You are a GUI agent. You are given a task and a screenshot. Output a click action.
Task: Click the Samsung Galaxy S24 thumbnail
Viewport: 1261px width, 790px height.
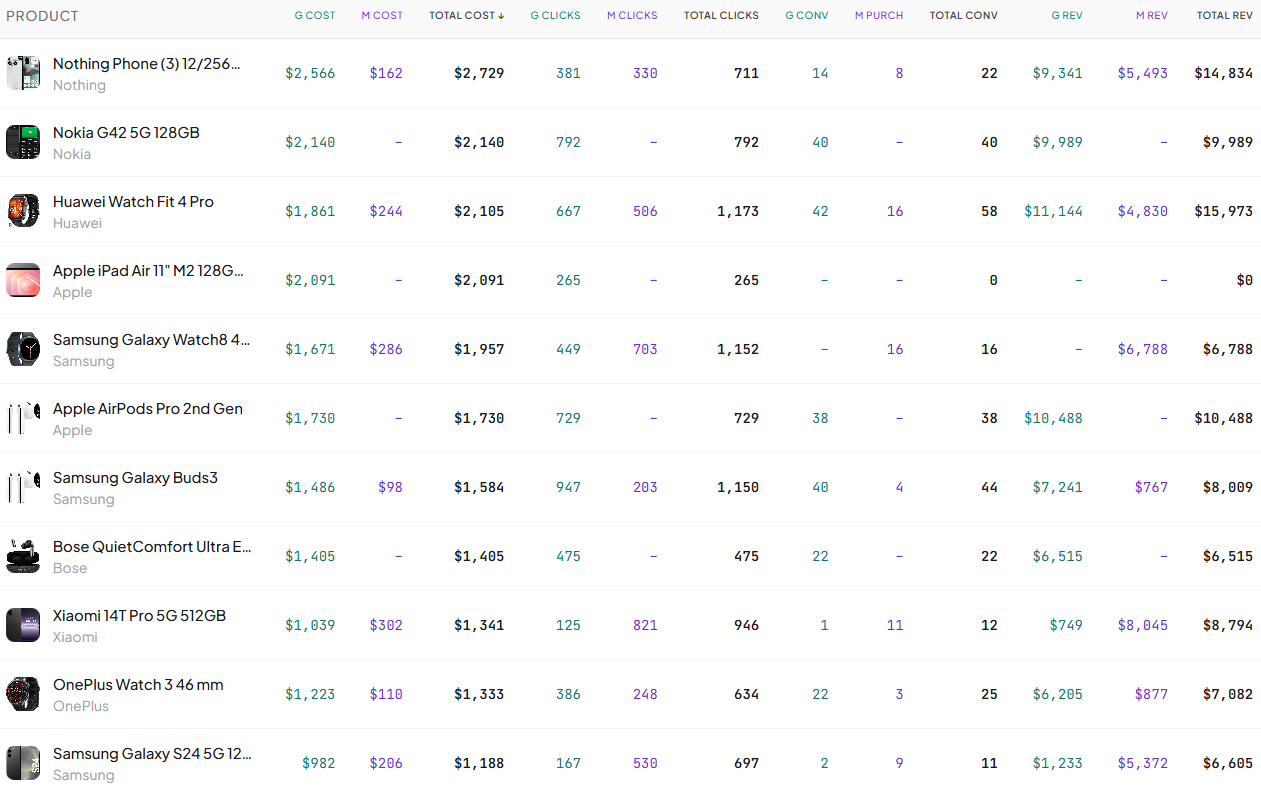[x=22, y=762]
